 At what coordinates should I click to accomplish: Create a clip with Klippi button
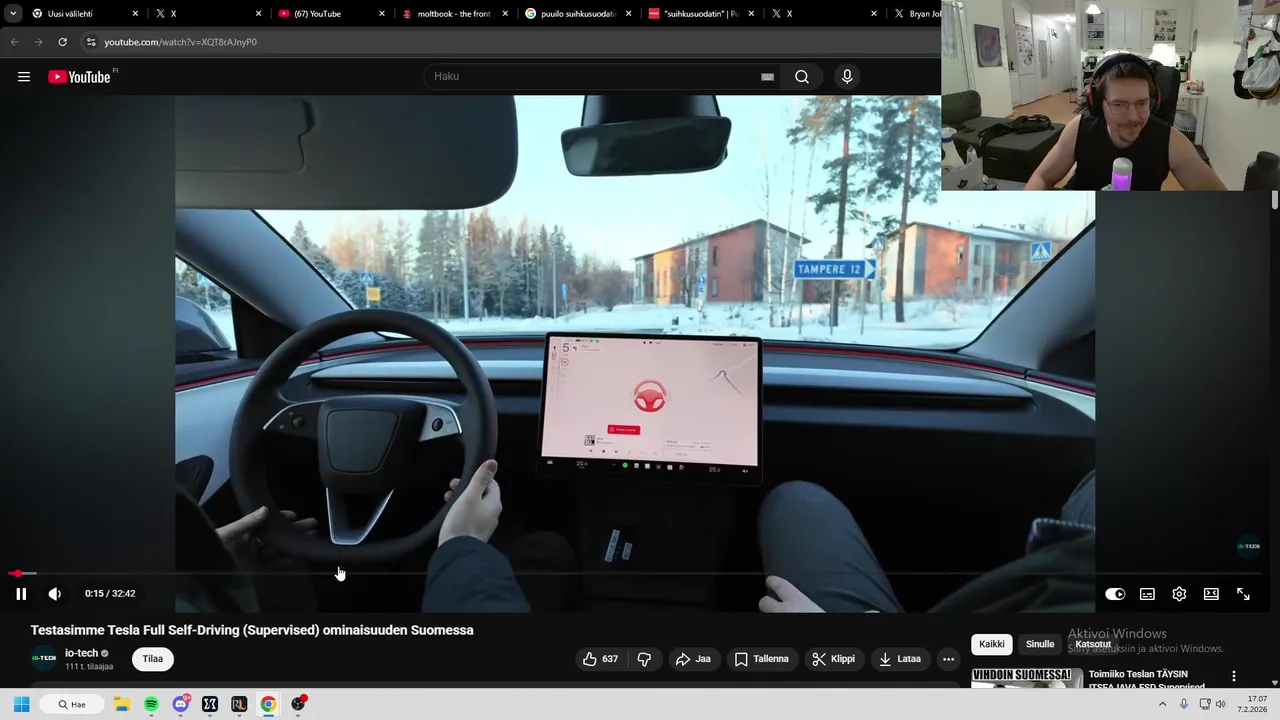coord(834,659)
